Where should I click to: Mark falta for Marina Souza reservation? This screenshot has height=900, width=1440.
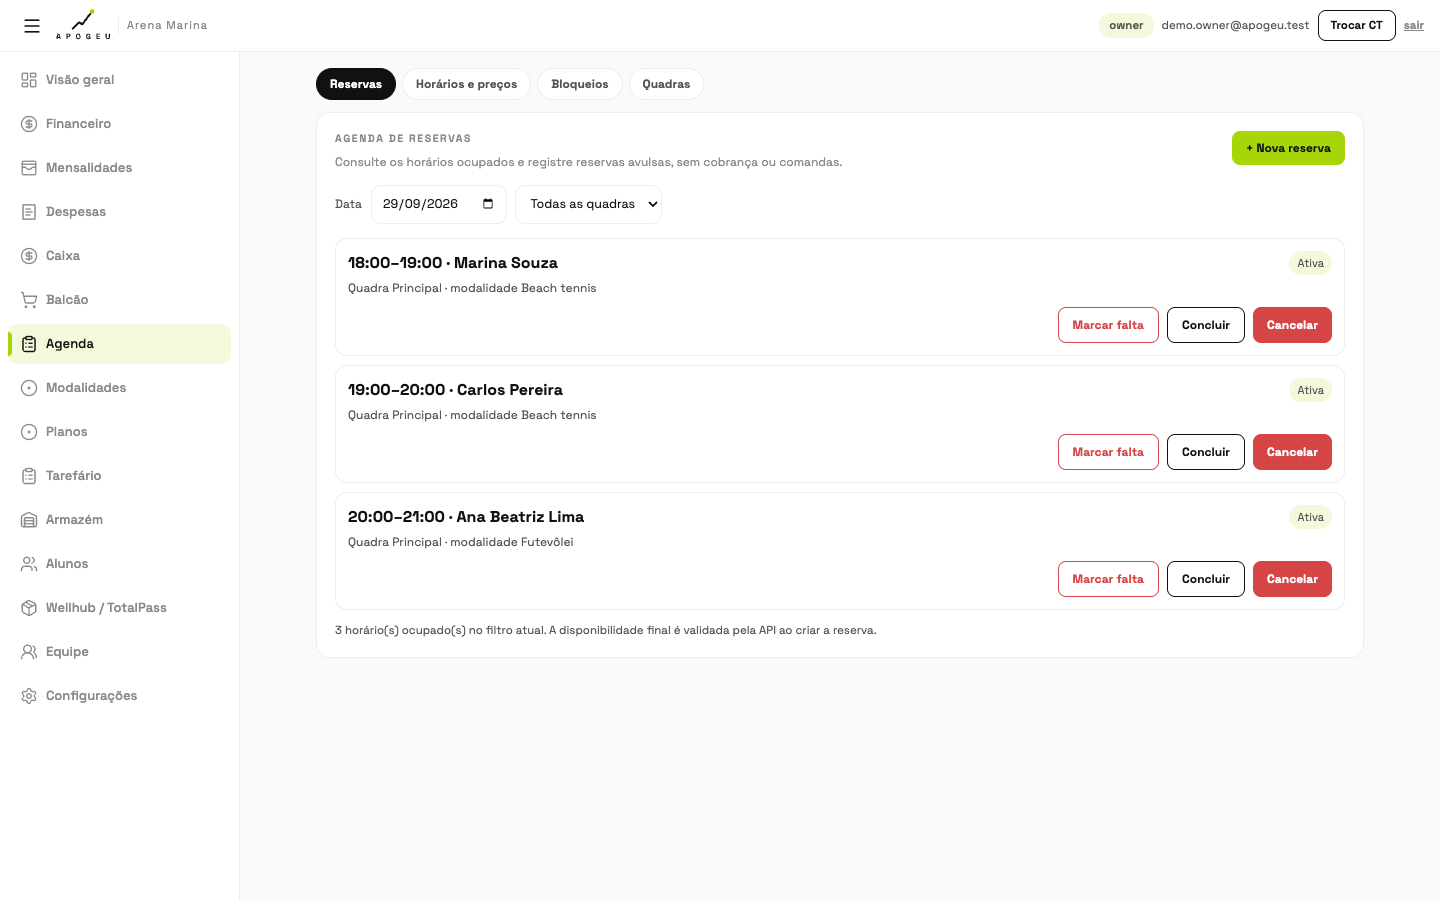[1108, 325]
